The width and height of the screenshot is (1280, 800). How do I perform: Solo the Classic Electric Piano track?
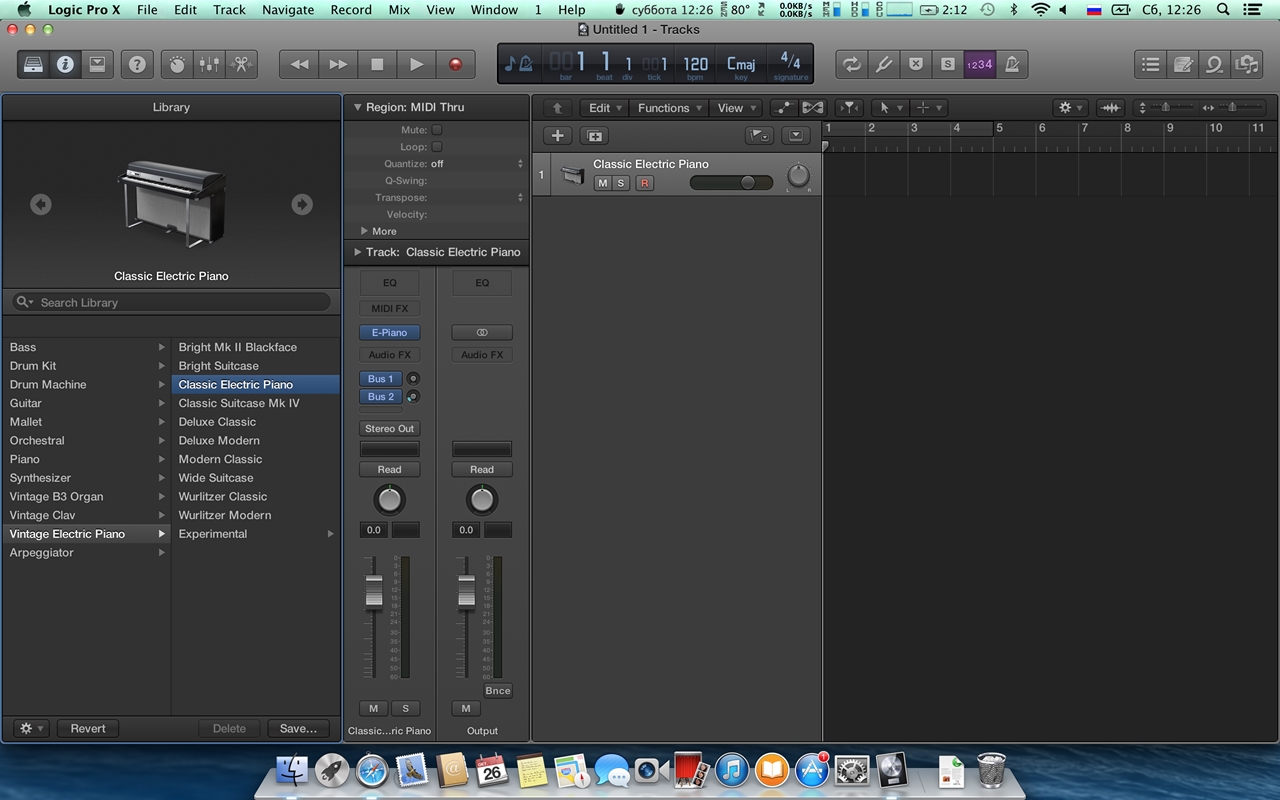click(621, 183)
